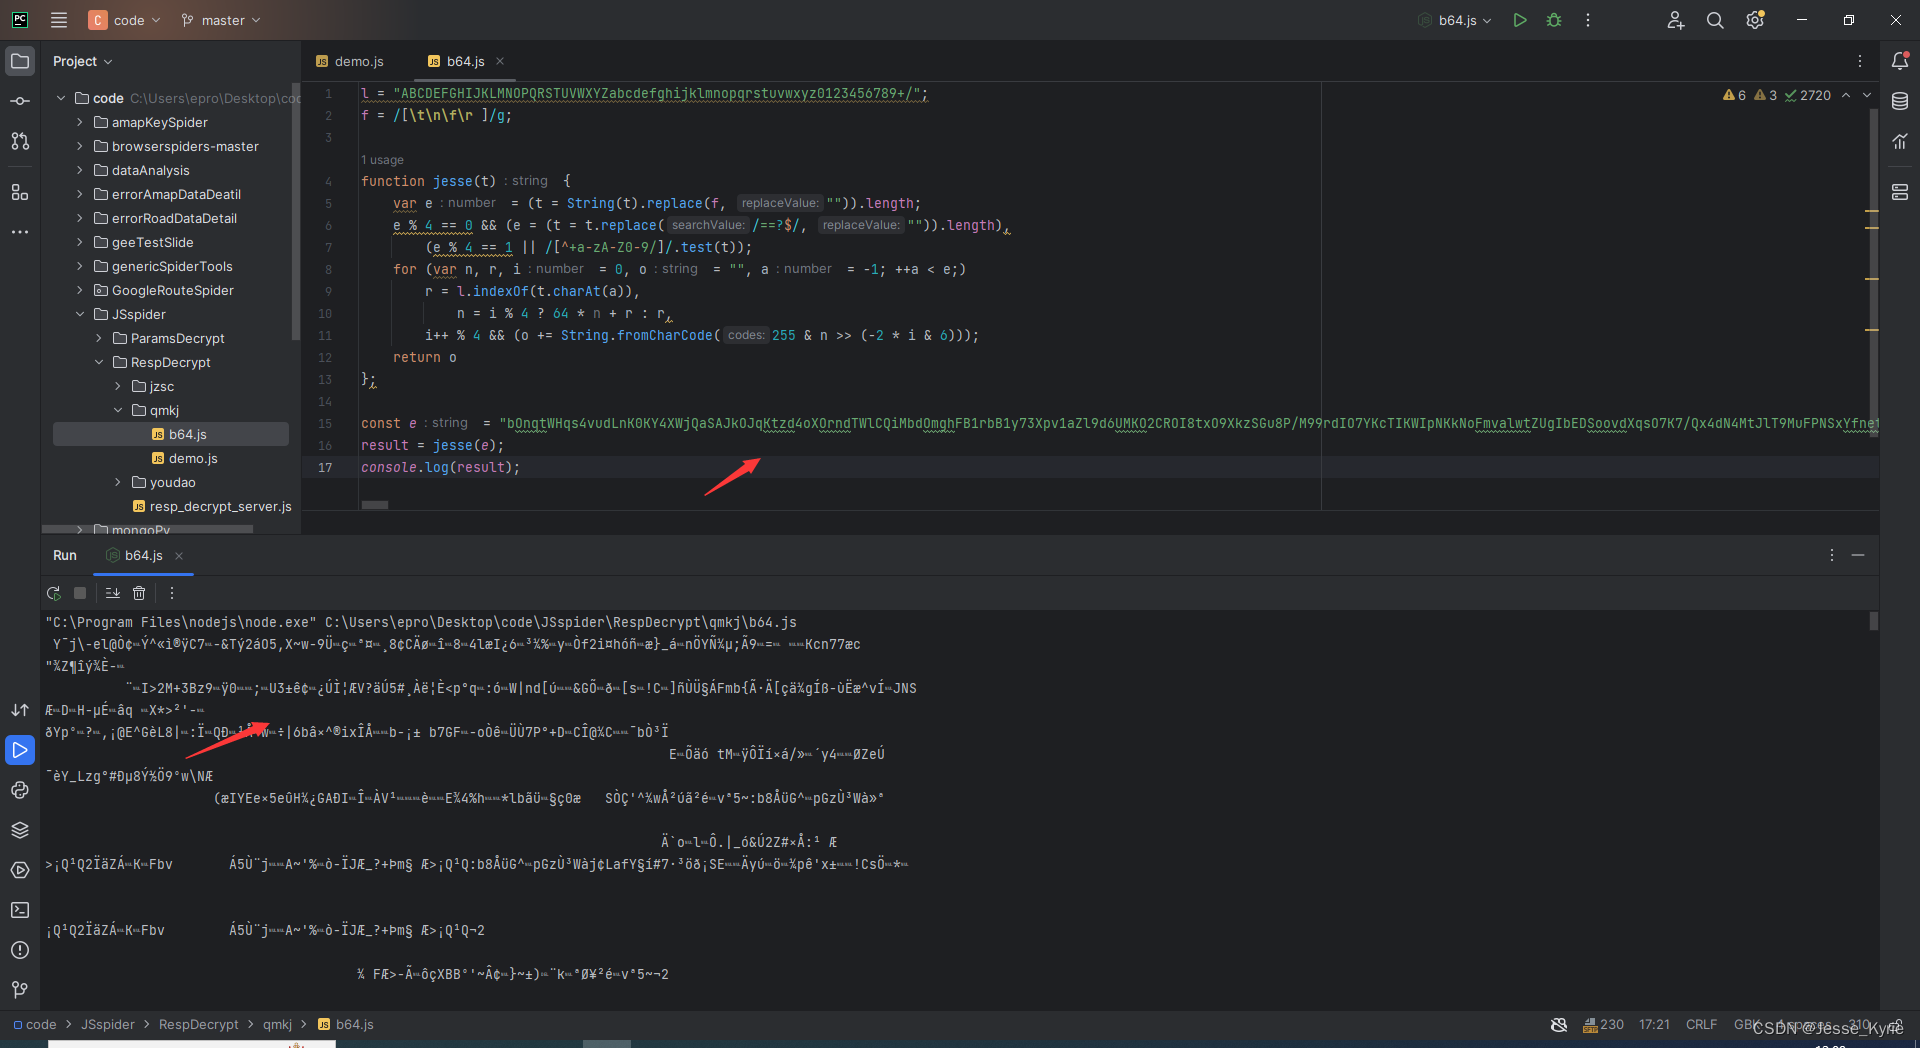This screenshot has width=1920, height=1048.
Task: Click '1 usage' inlay hint
Action: point(382,160)
